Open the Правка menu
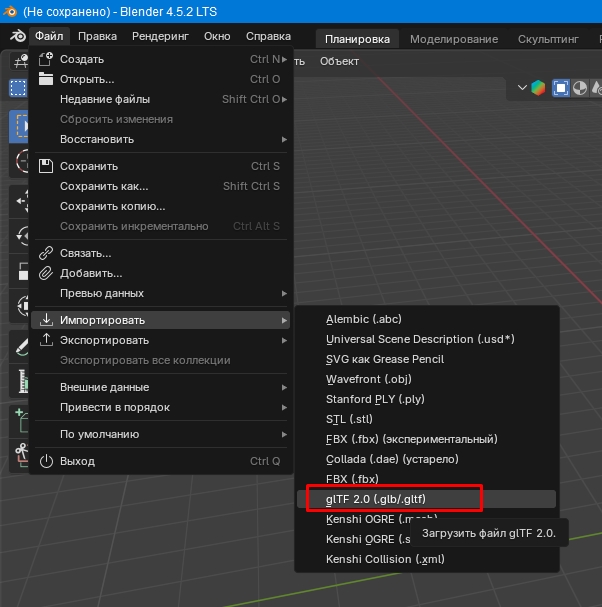The height and width of the screenshot is (607, 602). point(97,36)
